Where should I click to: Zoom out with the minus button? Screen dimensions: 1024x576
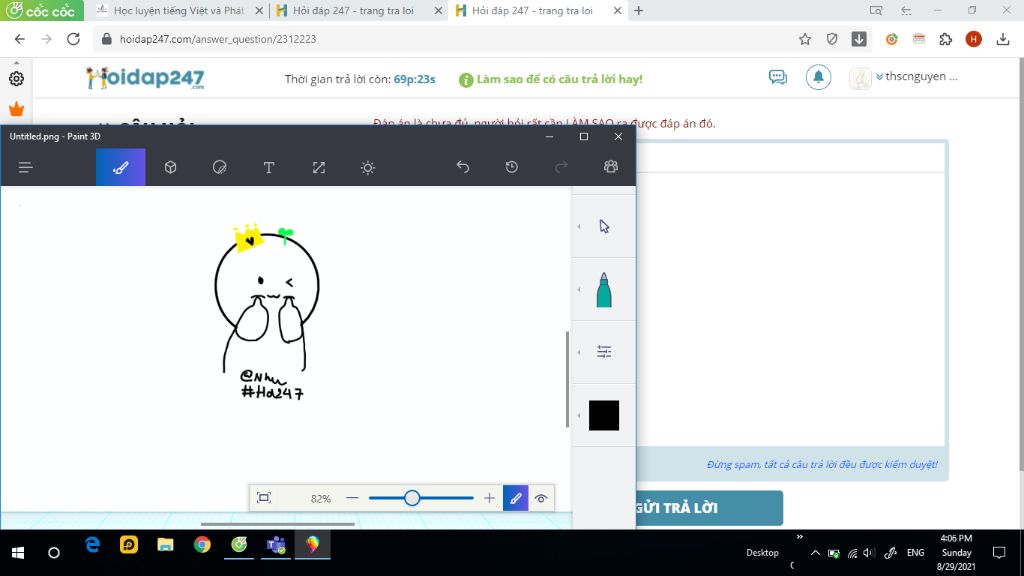tap(352, 498)
